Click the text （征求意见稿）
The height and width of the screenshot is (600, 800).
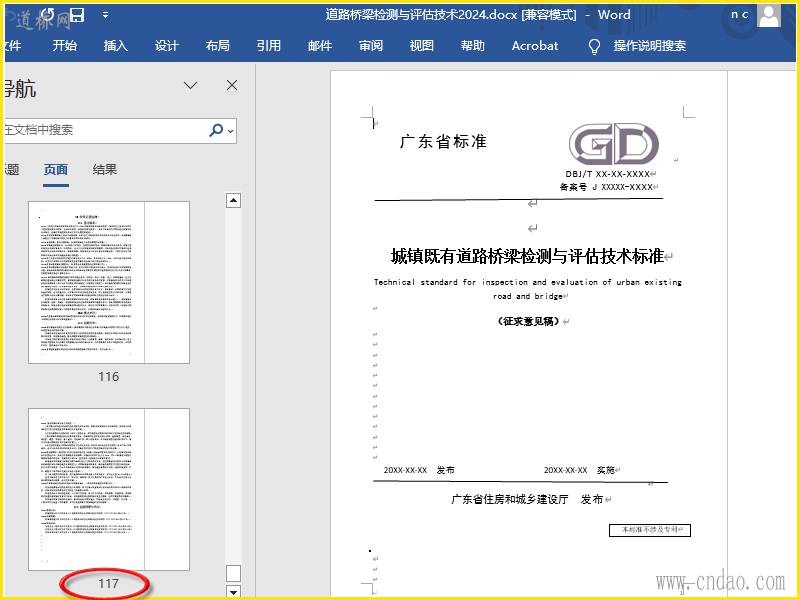click(x=528, y=321)
